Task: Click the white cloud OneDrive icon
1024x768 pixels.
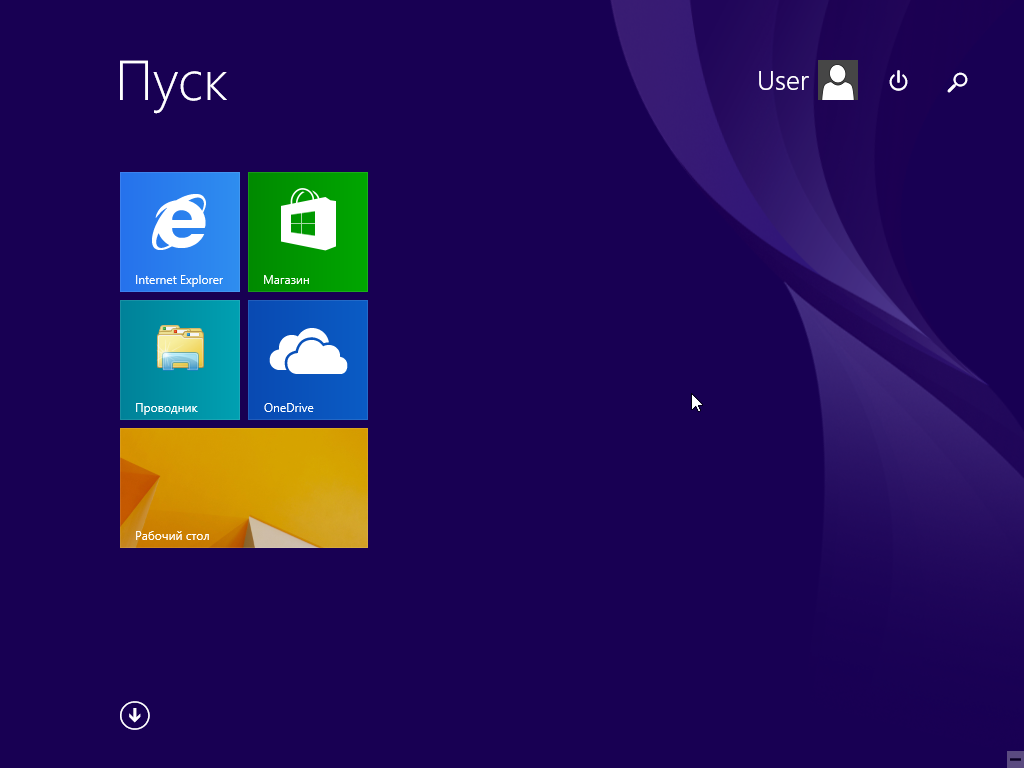Action: pos(308,351)
